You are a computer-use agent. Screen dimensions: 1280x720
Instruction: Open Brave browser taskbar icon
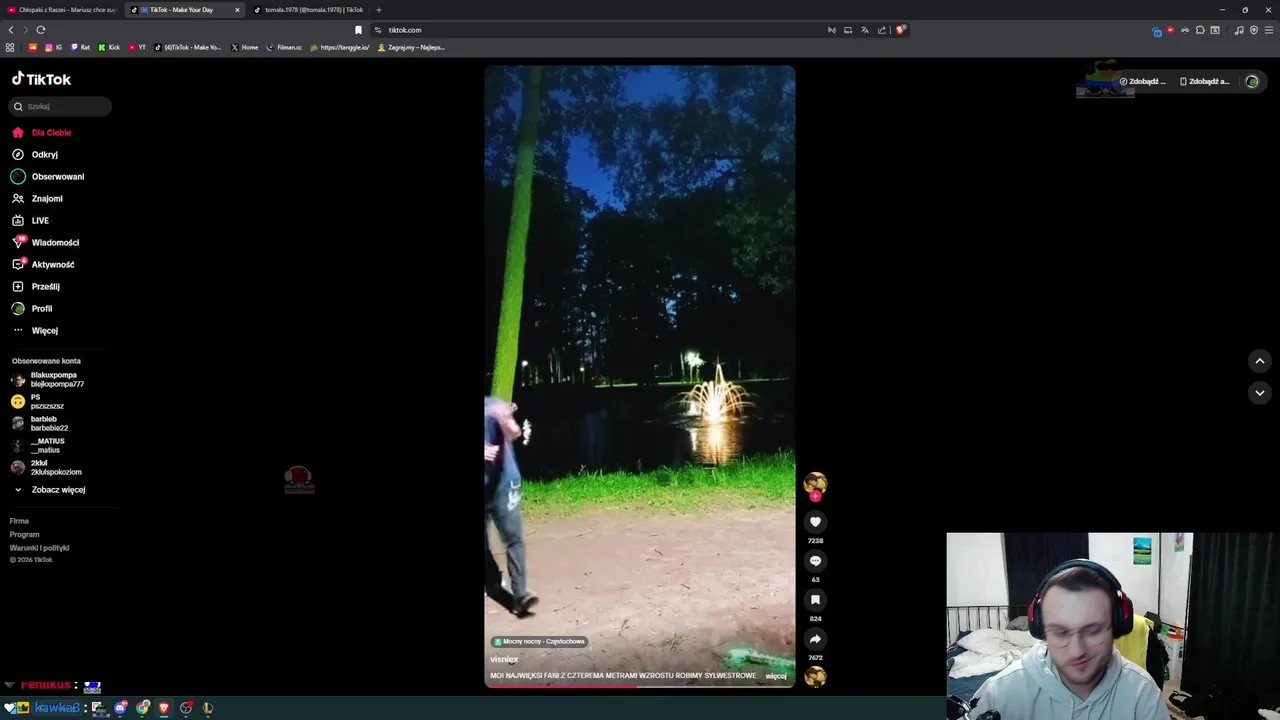tap(164, 708)
